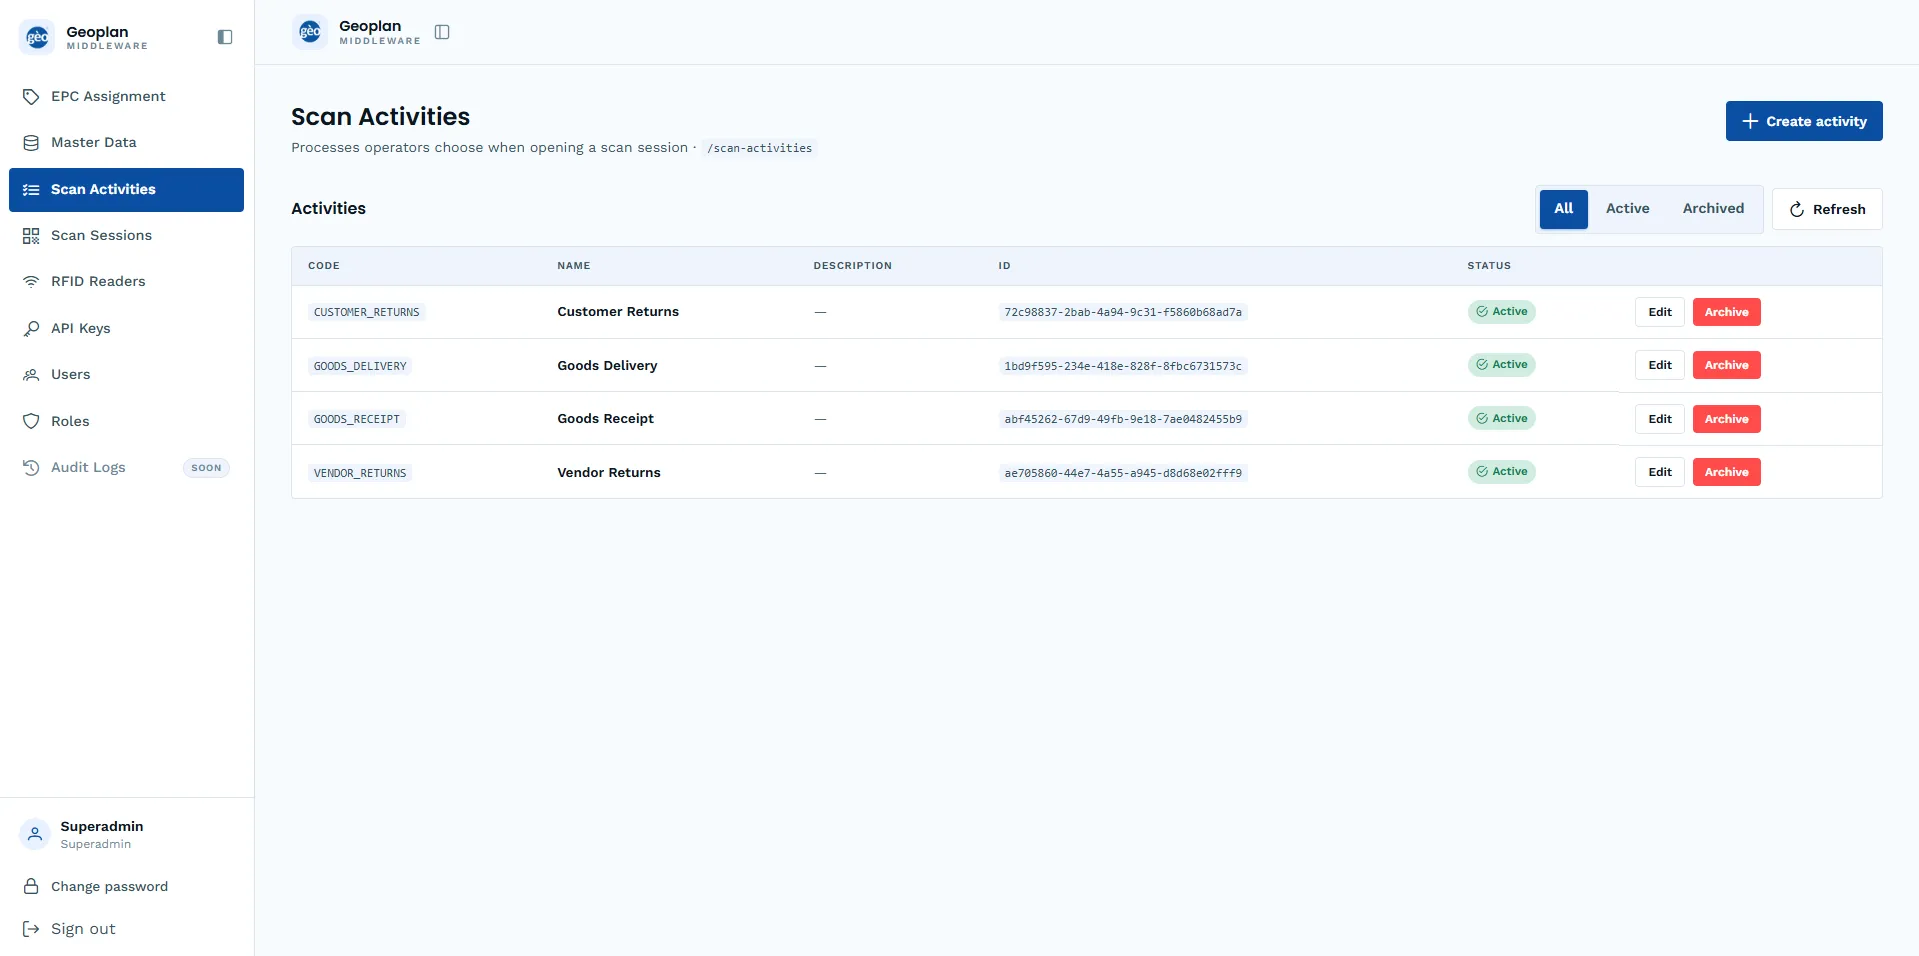
Task: Click the Goods Receipt name cell
Action: click(605, 419)
